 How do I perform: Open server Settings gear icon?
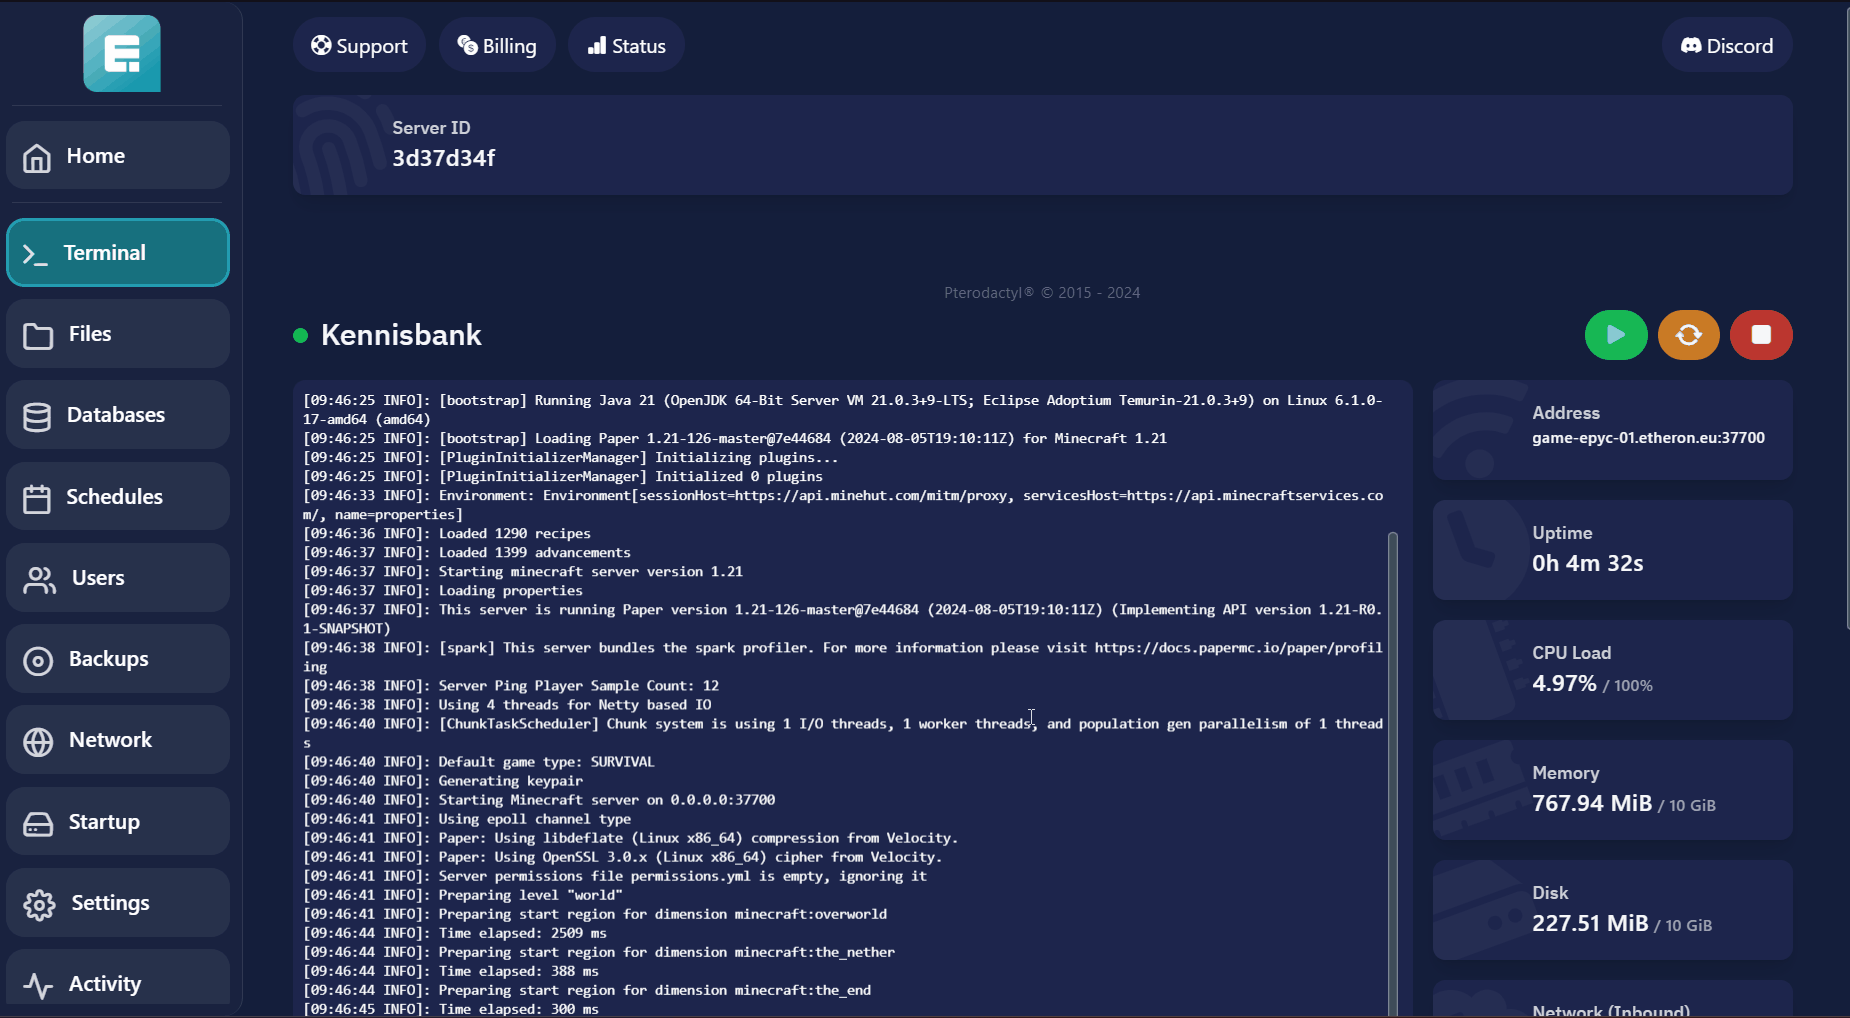40,904
